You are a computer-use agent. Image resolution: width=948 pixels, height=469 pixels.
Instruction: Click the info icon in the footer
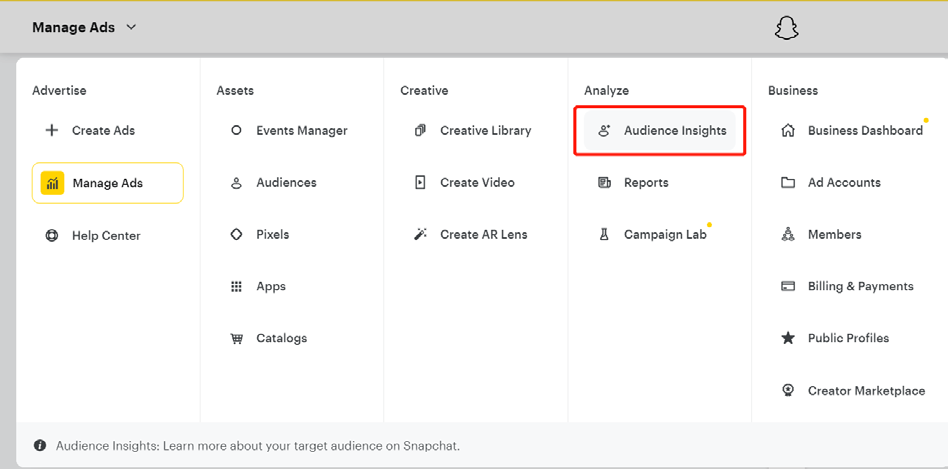[x=40, y=446]
